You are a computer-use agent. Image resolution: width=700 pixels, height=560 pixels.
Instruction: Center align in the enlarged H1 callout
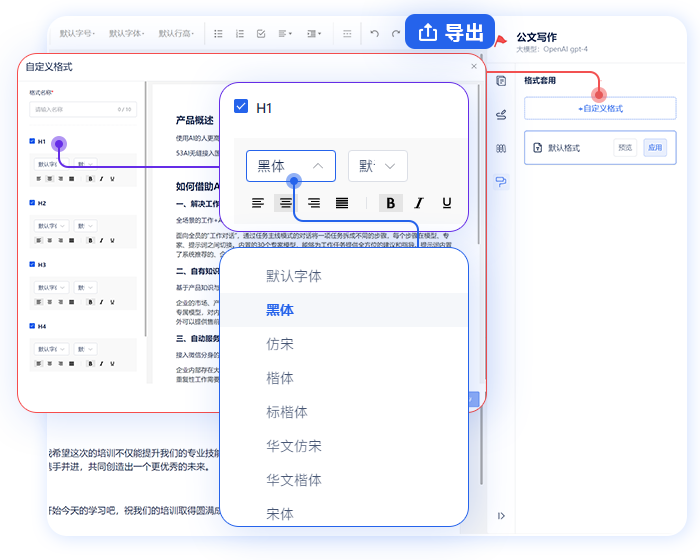(285, 203)
